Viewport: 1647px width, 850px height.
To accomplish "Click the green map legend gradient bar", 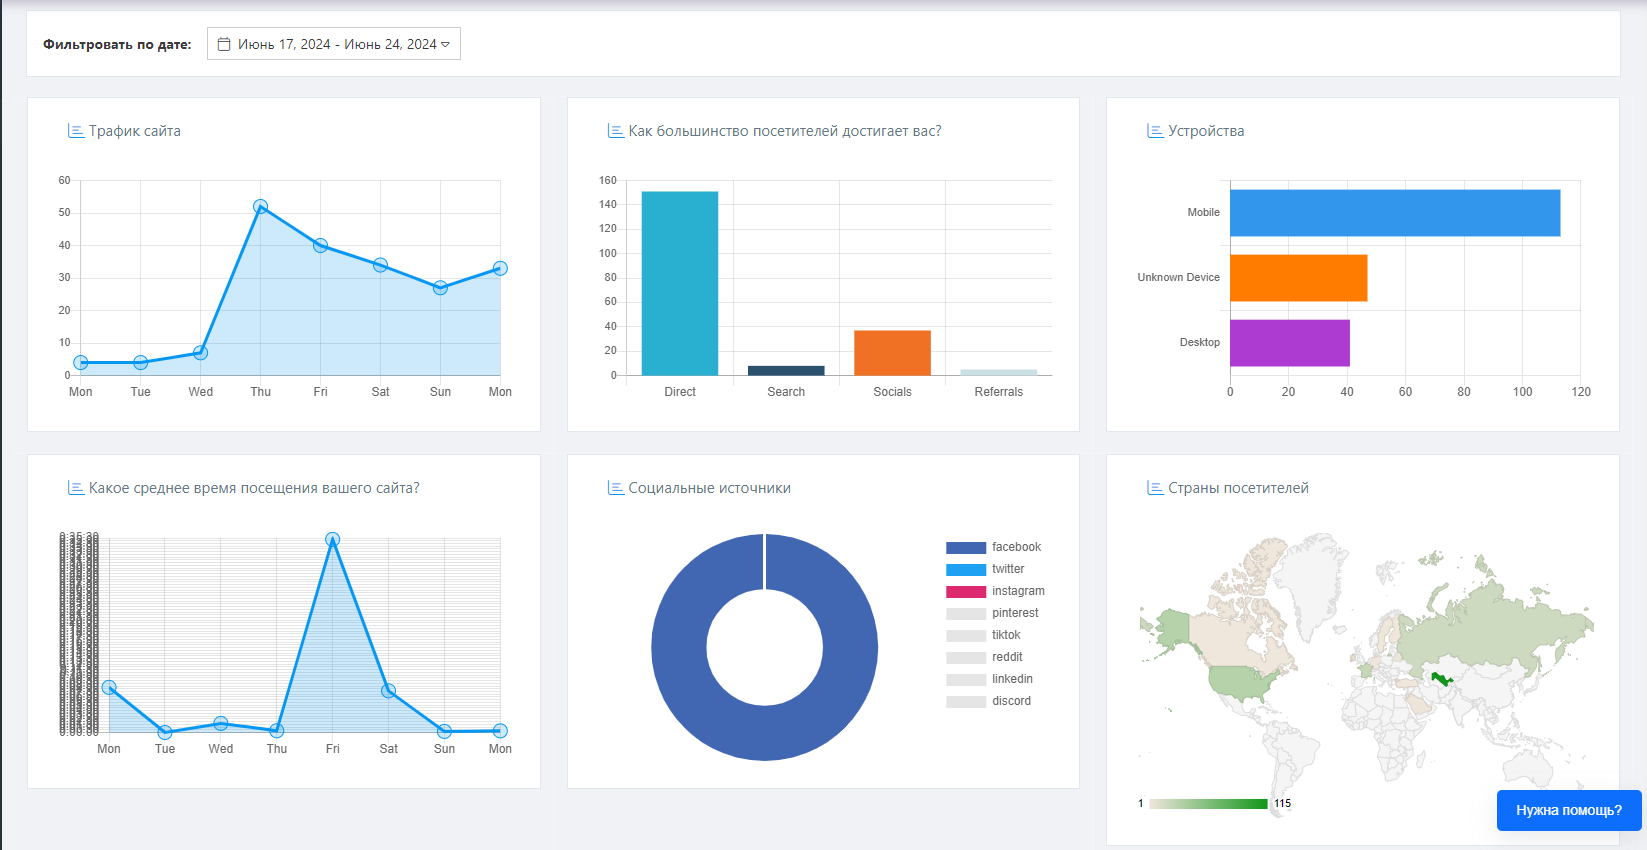I will 1209,804.
